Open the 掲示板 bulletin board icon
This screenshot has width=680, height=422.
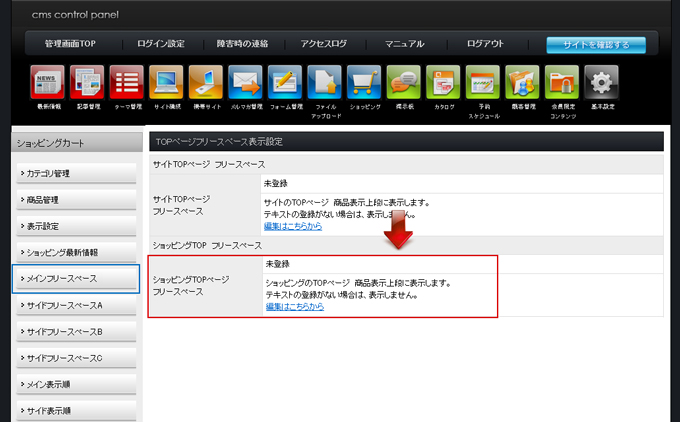(403, 83)
